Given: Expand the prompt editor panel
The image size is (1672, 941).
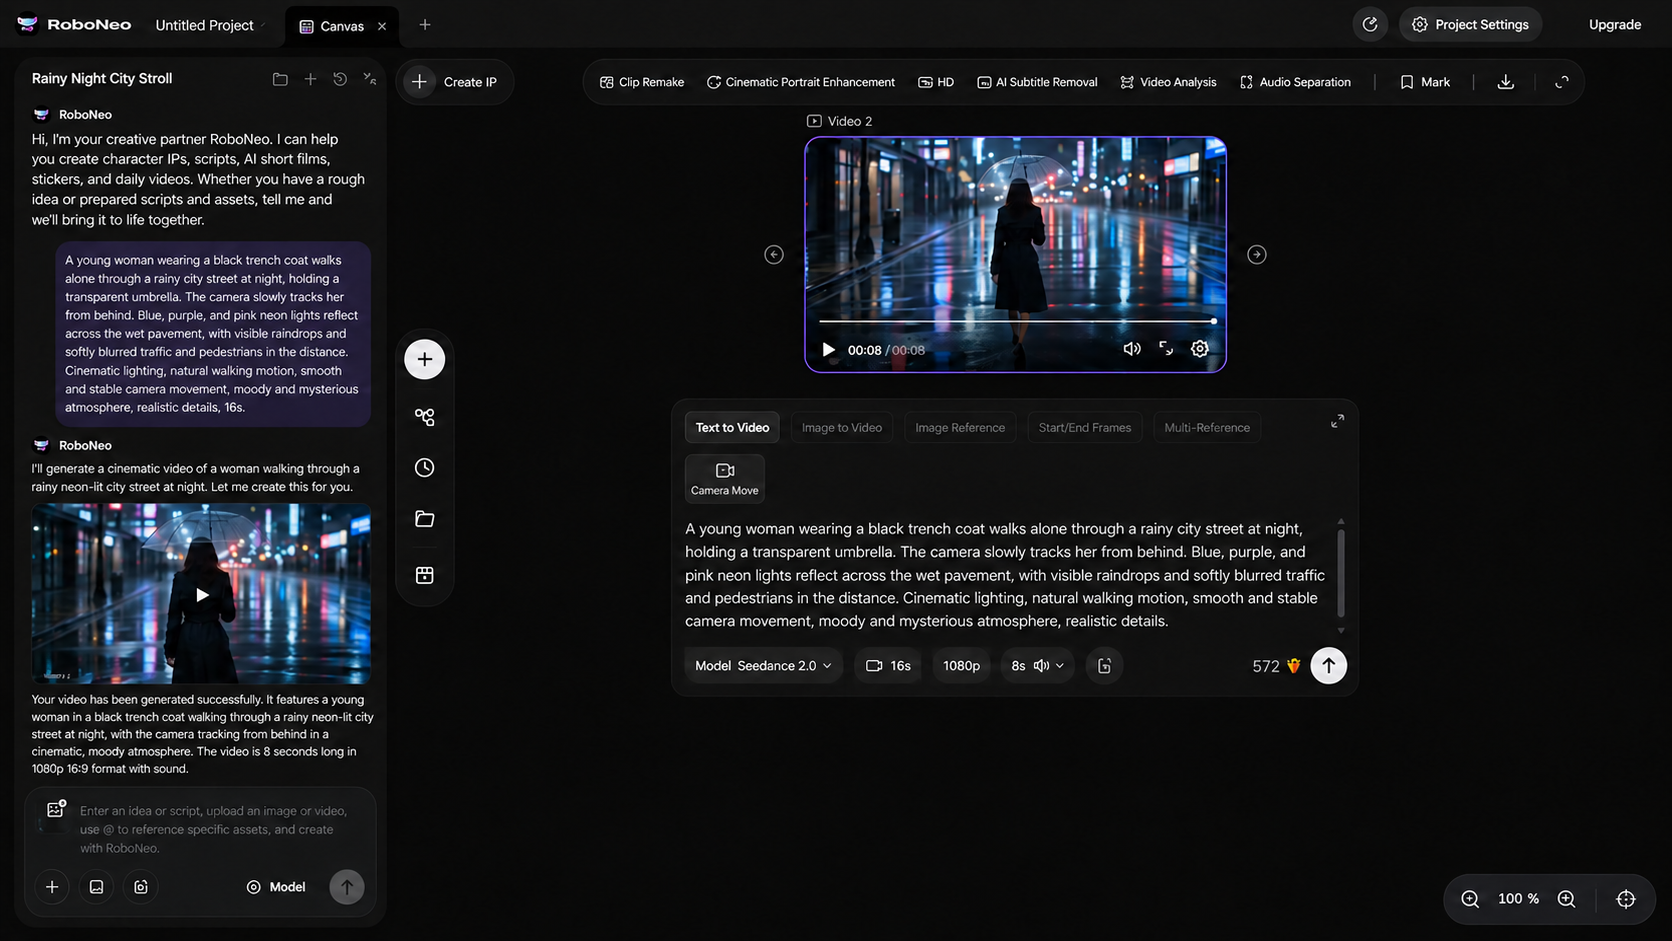Looking at the screenshot, I should tap(1337, 422).
